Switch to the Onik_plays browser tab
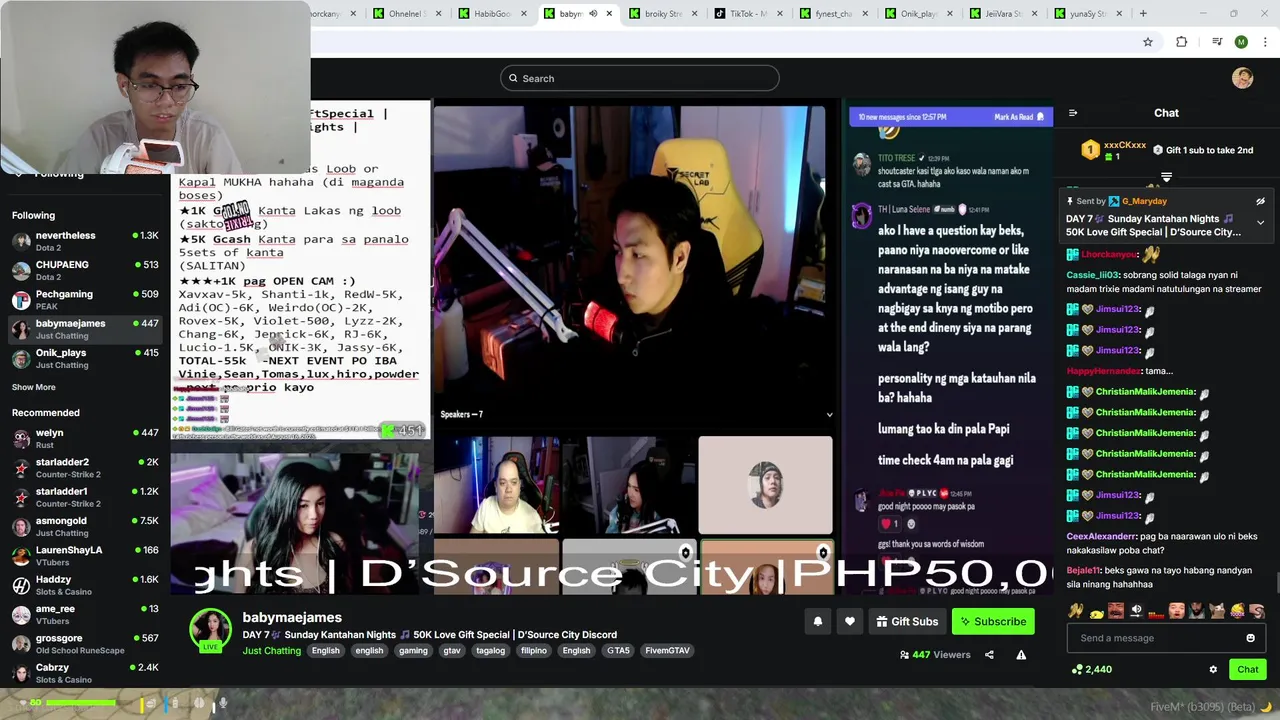Screen dimensions: 1280x720 pos(918,14)
